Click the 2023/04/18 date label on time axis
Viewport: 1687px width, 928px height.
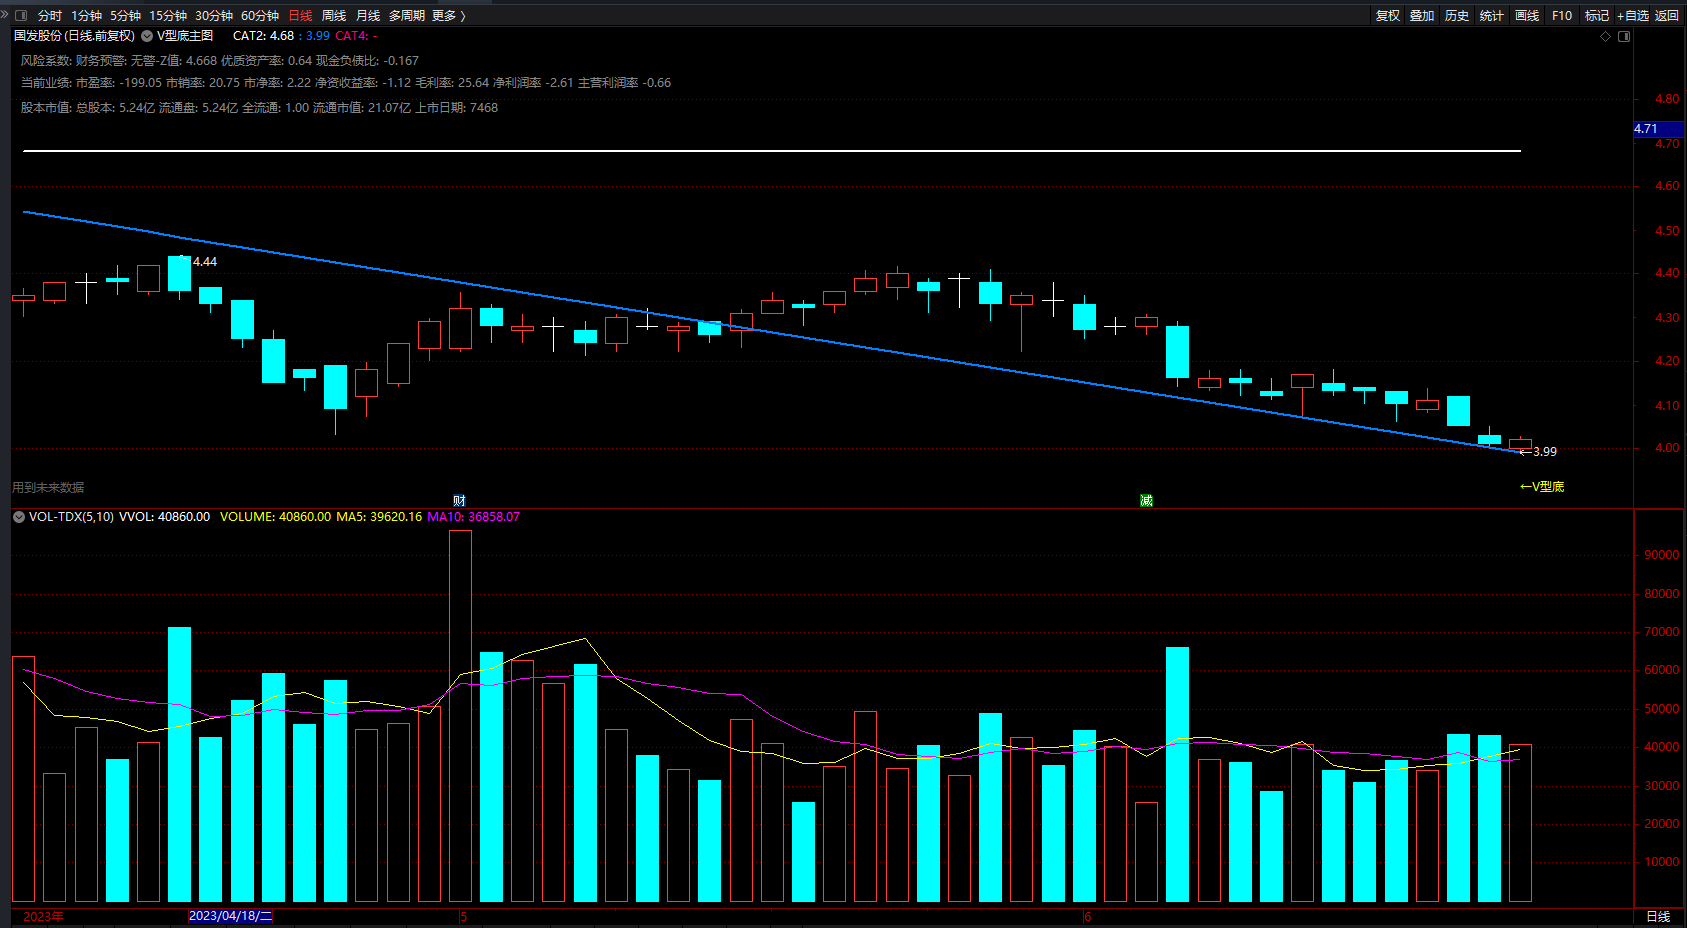point(230,916)
